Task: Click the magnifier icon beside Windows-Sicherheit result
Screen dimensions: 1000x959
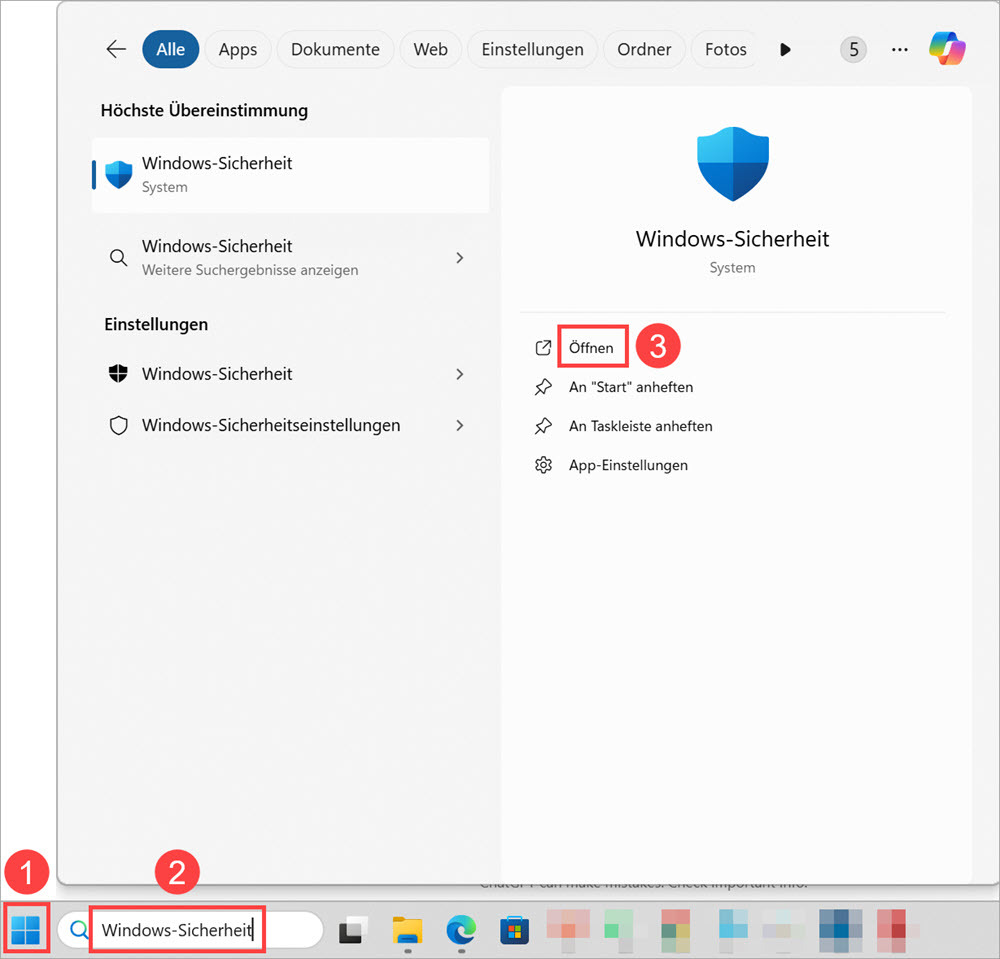Action: click(x=119, y=258)
